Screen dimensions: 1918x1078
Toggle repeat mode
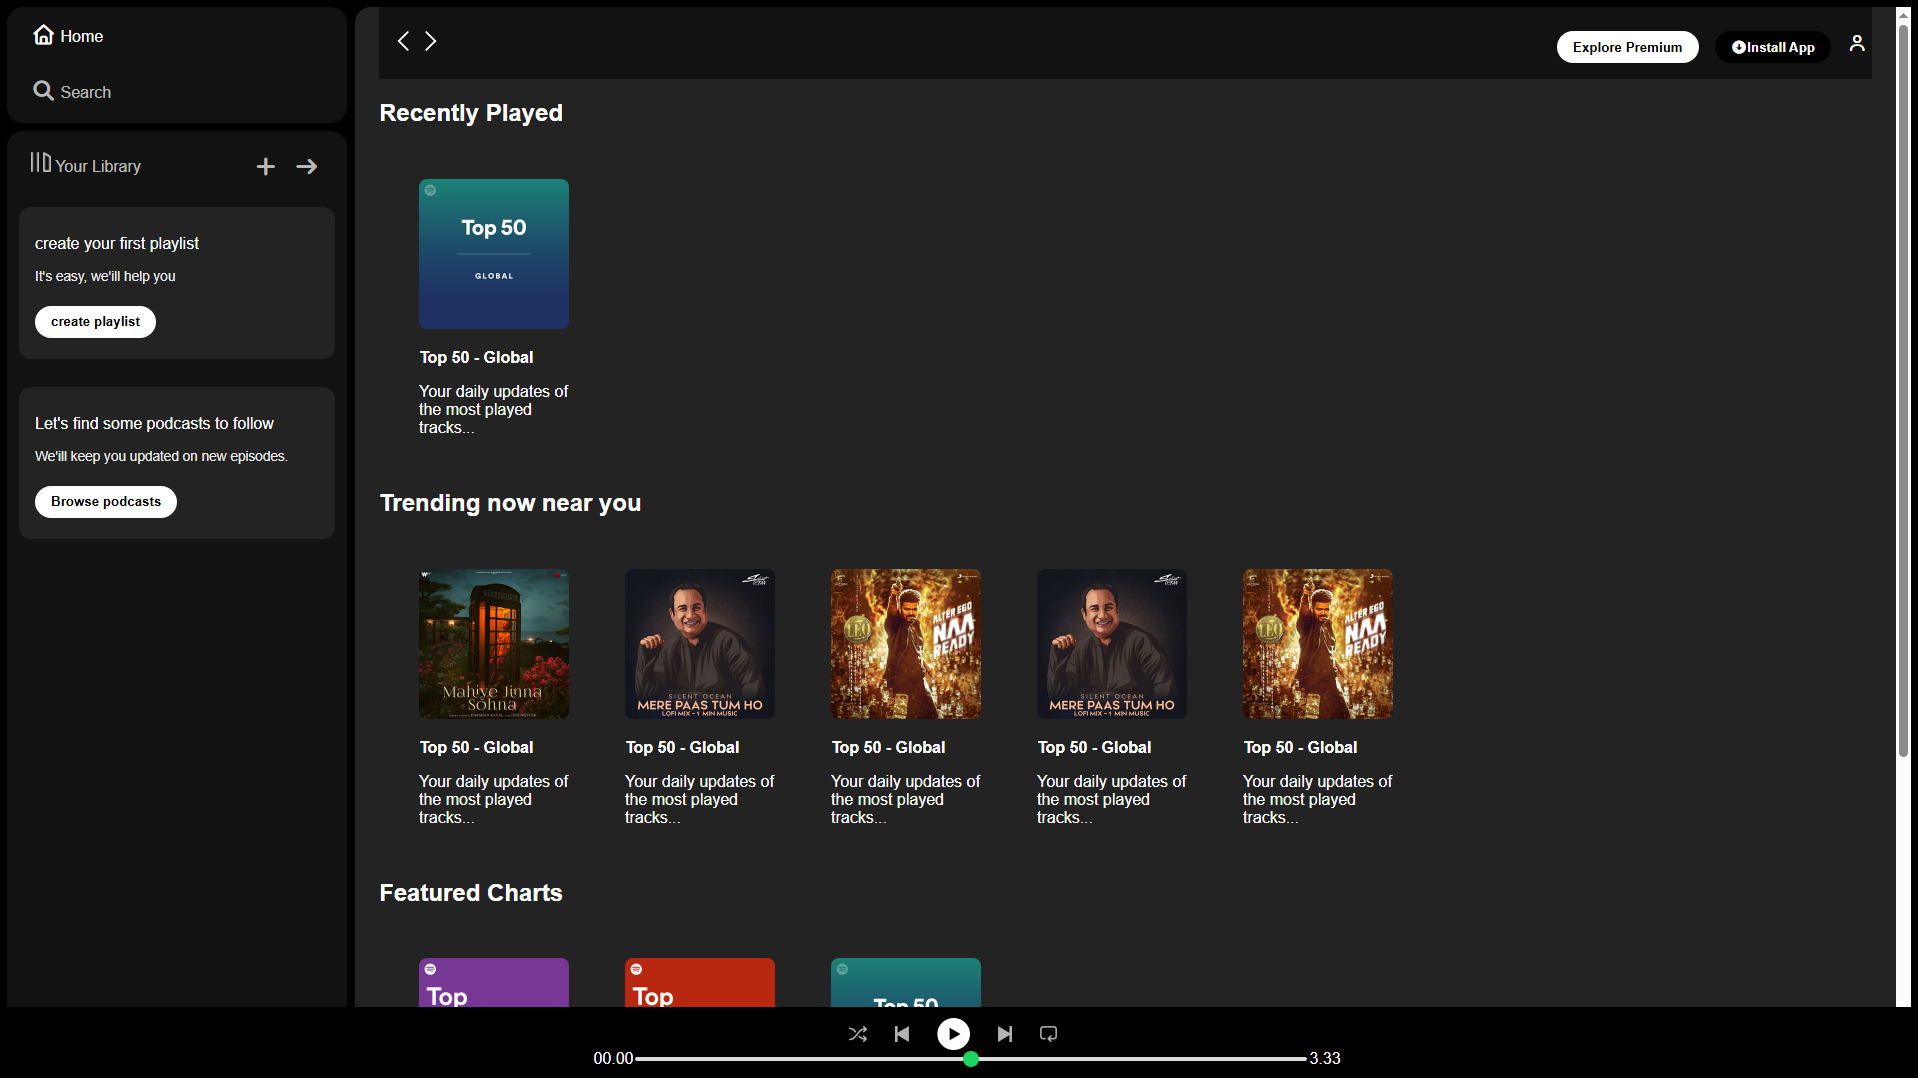pyautogui.click(x=1048, y=1034)
